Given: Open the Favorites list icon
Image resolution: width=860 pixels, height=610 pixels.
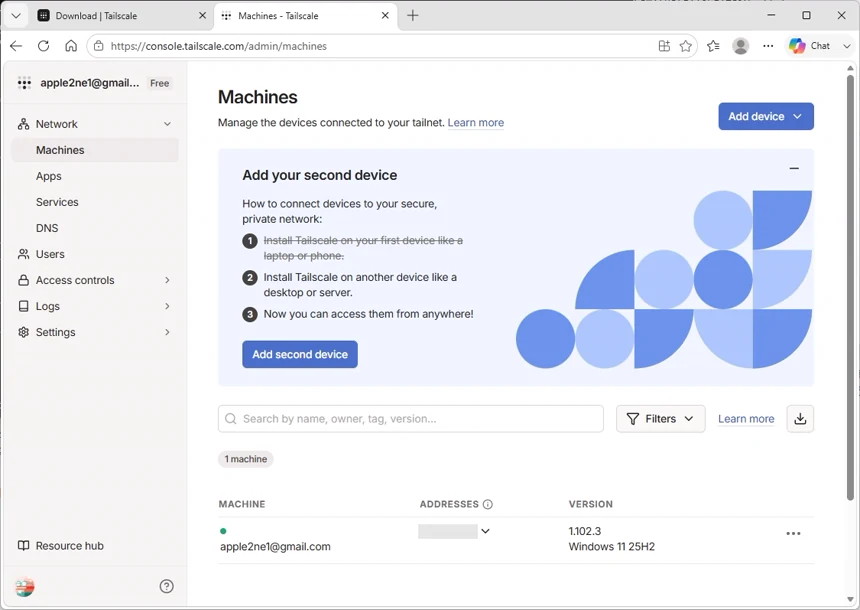Looking at the screenshot, I should (x=713, y=46).
